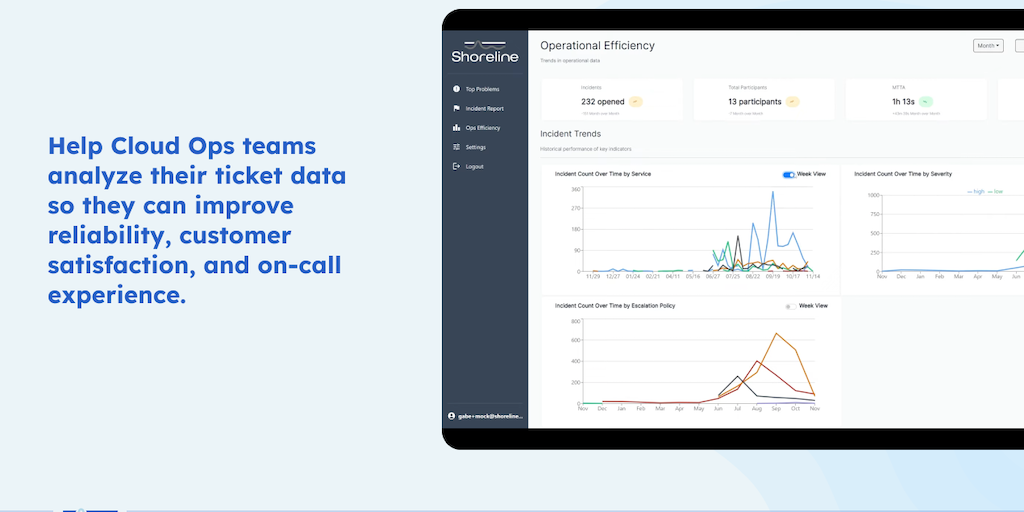Click the Operational Efficiency page heading

[597, 46]
